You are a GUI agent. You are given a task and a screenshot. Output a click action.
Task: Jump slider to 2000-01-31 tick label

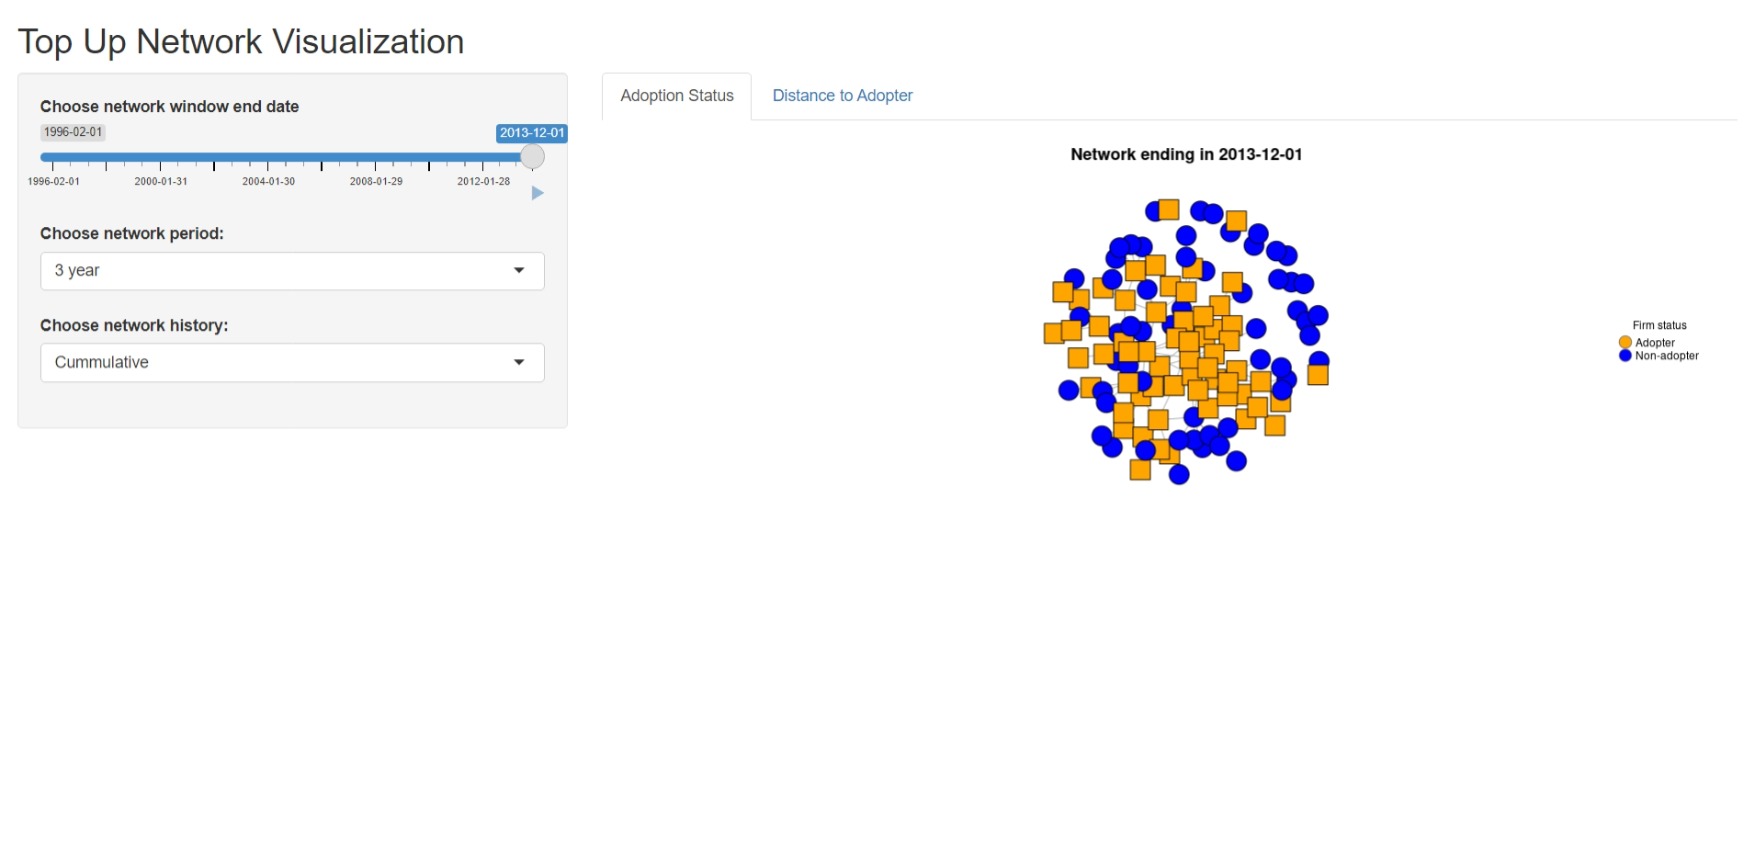(161, 182)
